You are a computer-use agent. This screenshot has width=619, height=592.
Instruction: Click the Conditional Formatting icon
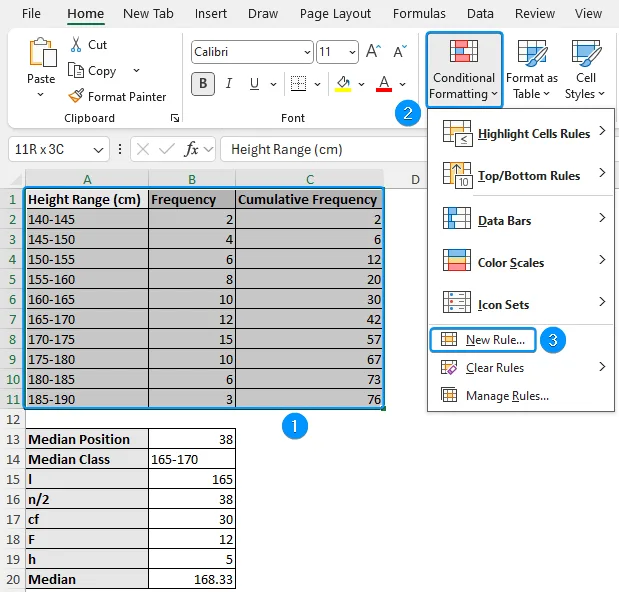(x=464, y=51)
